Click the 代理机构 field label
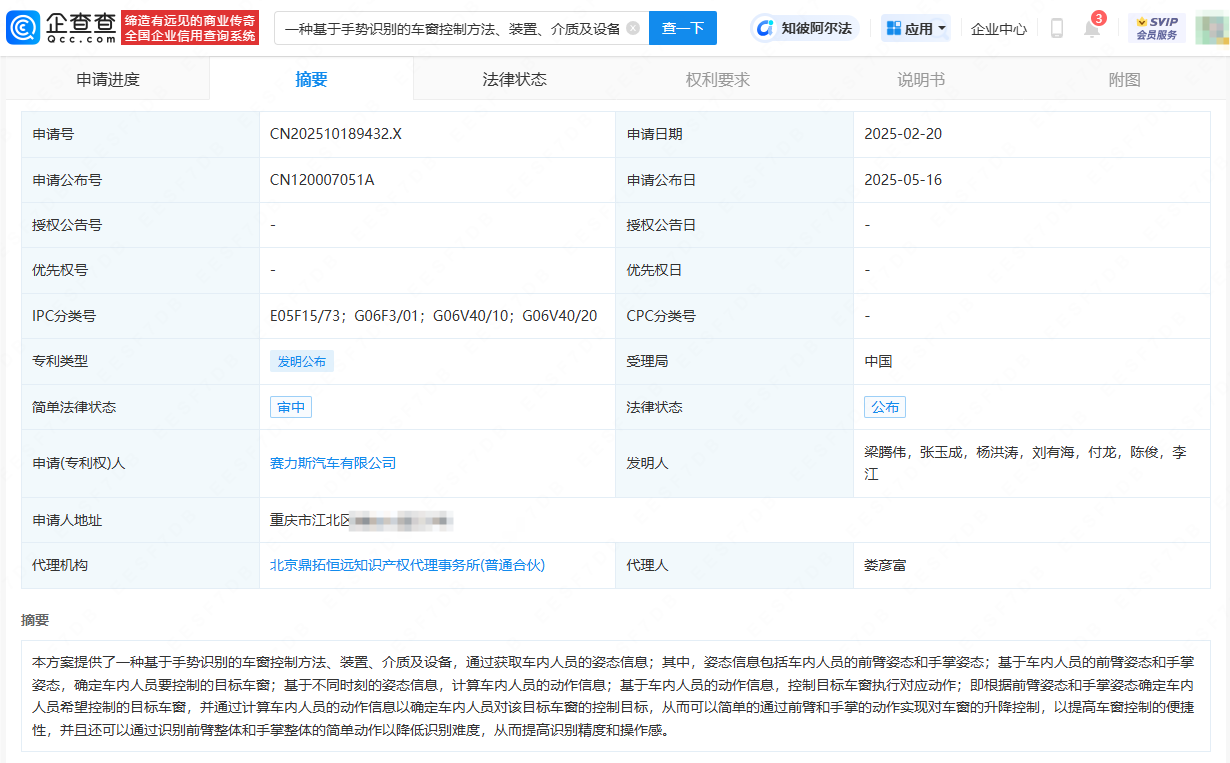1230x763 pixels. (60, 565)
